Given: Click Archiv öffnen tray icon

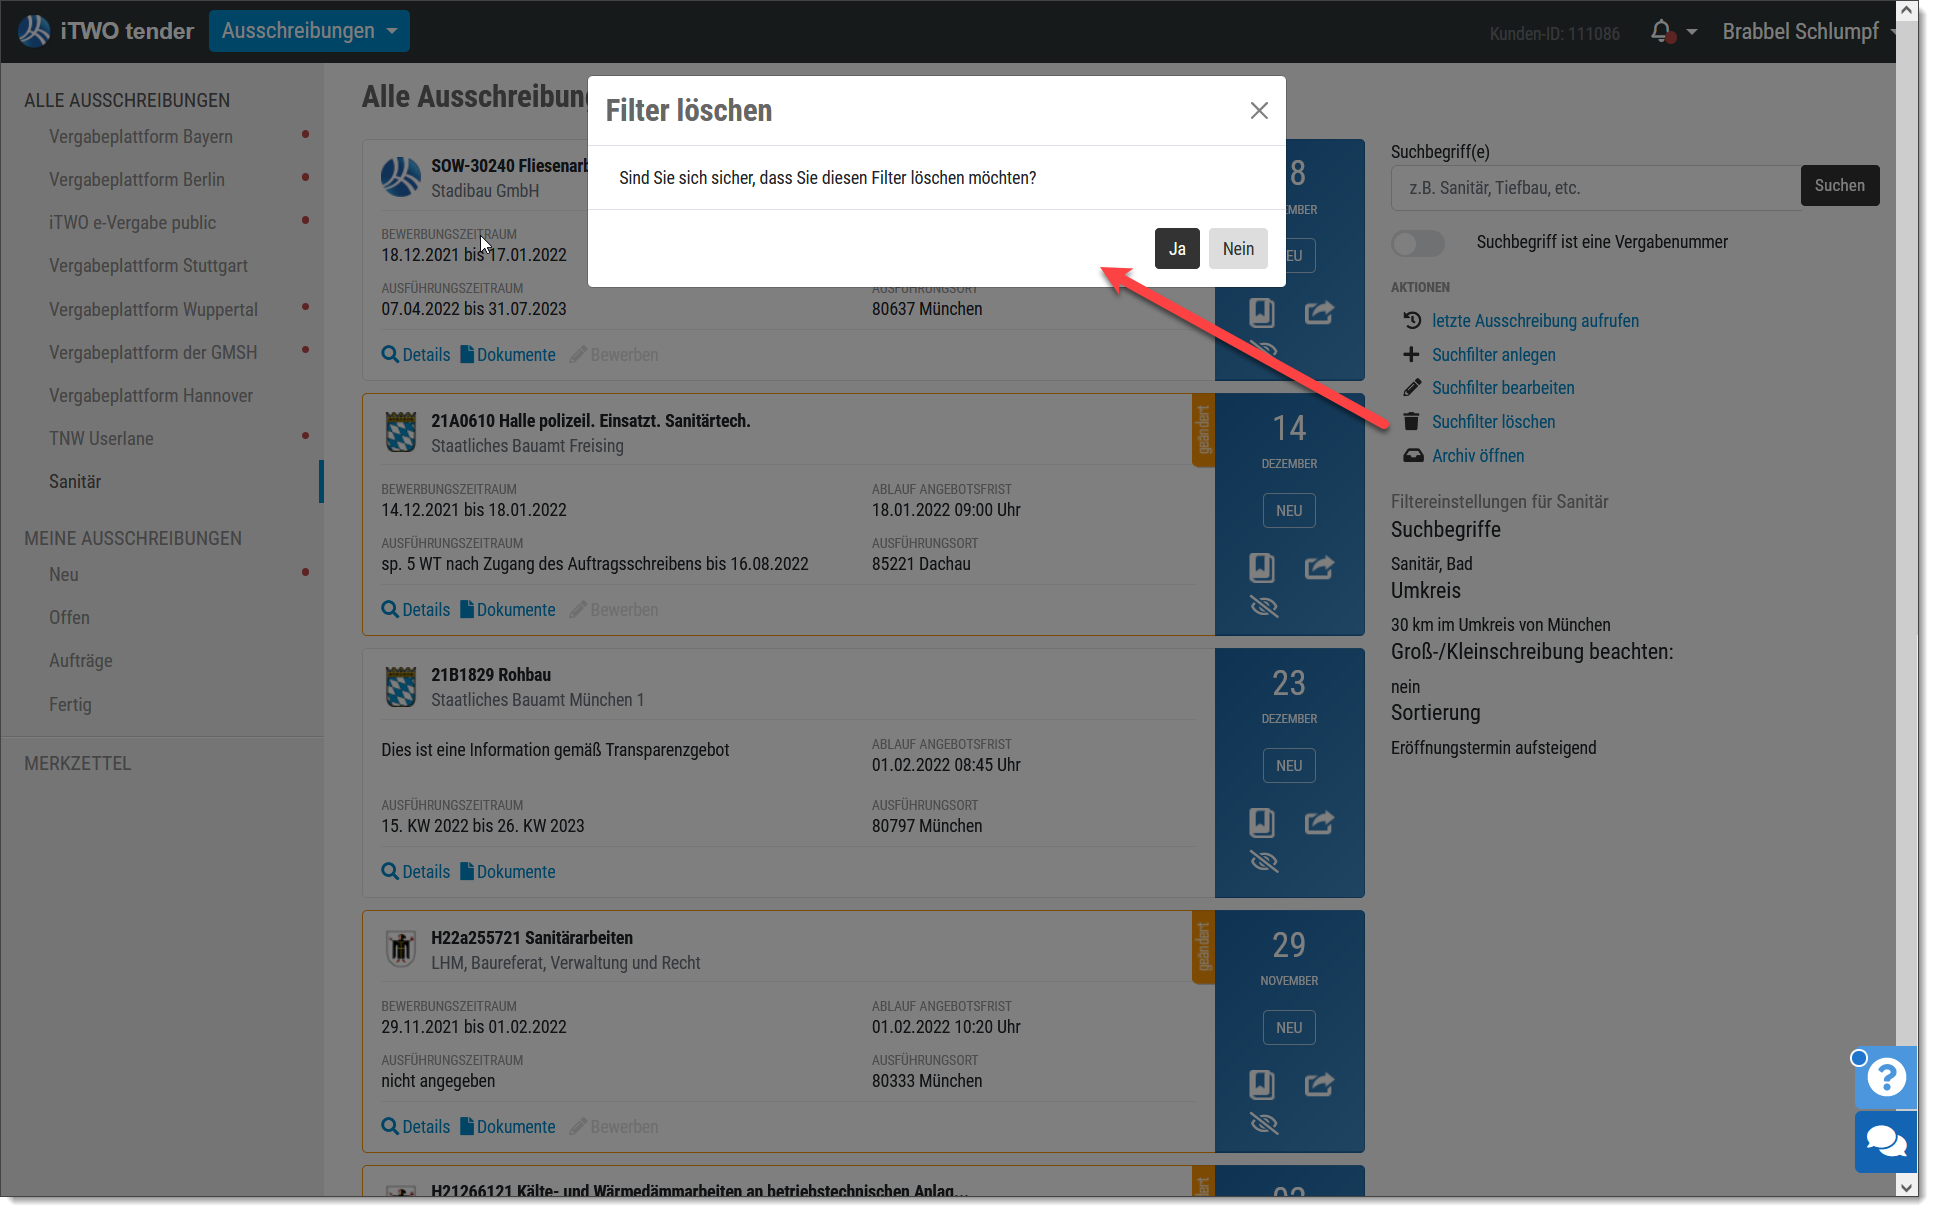Looking at the screenshot, I should (1413, 456).
